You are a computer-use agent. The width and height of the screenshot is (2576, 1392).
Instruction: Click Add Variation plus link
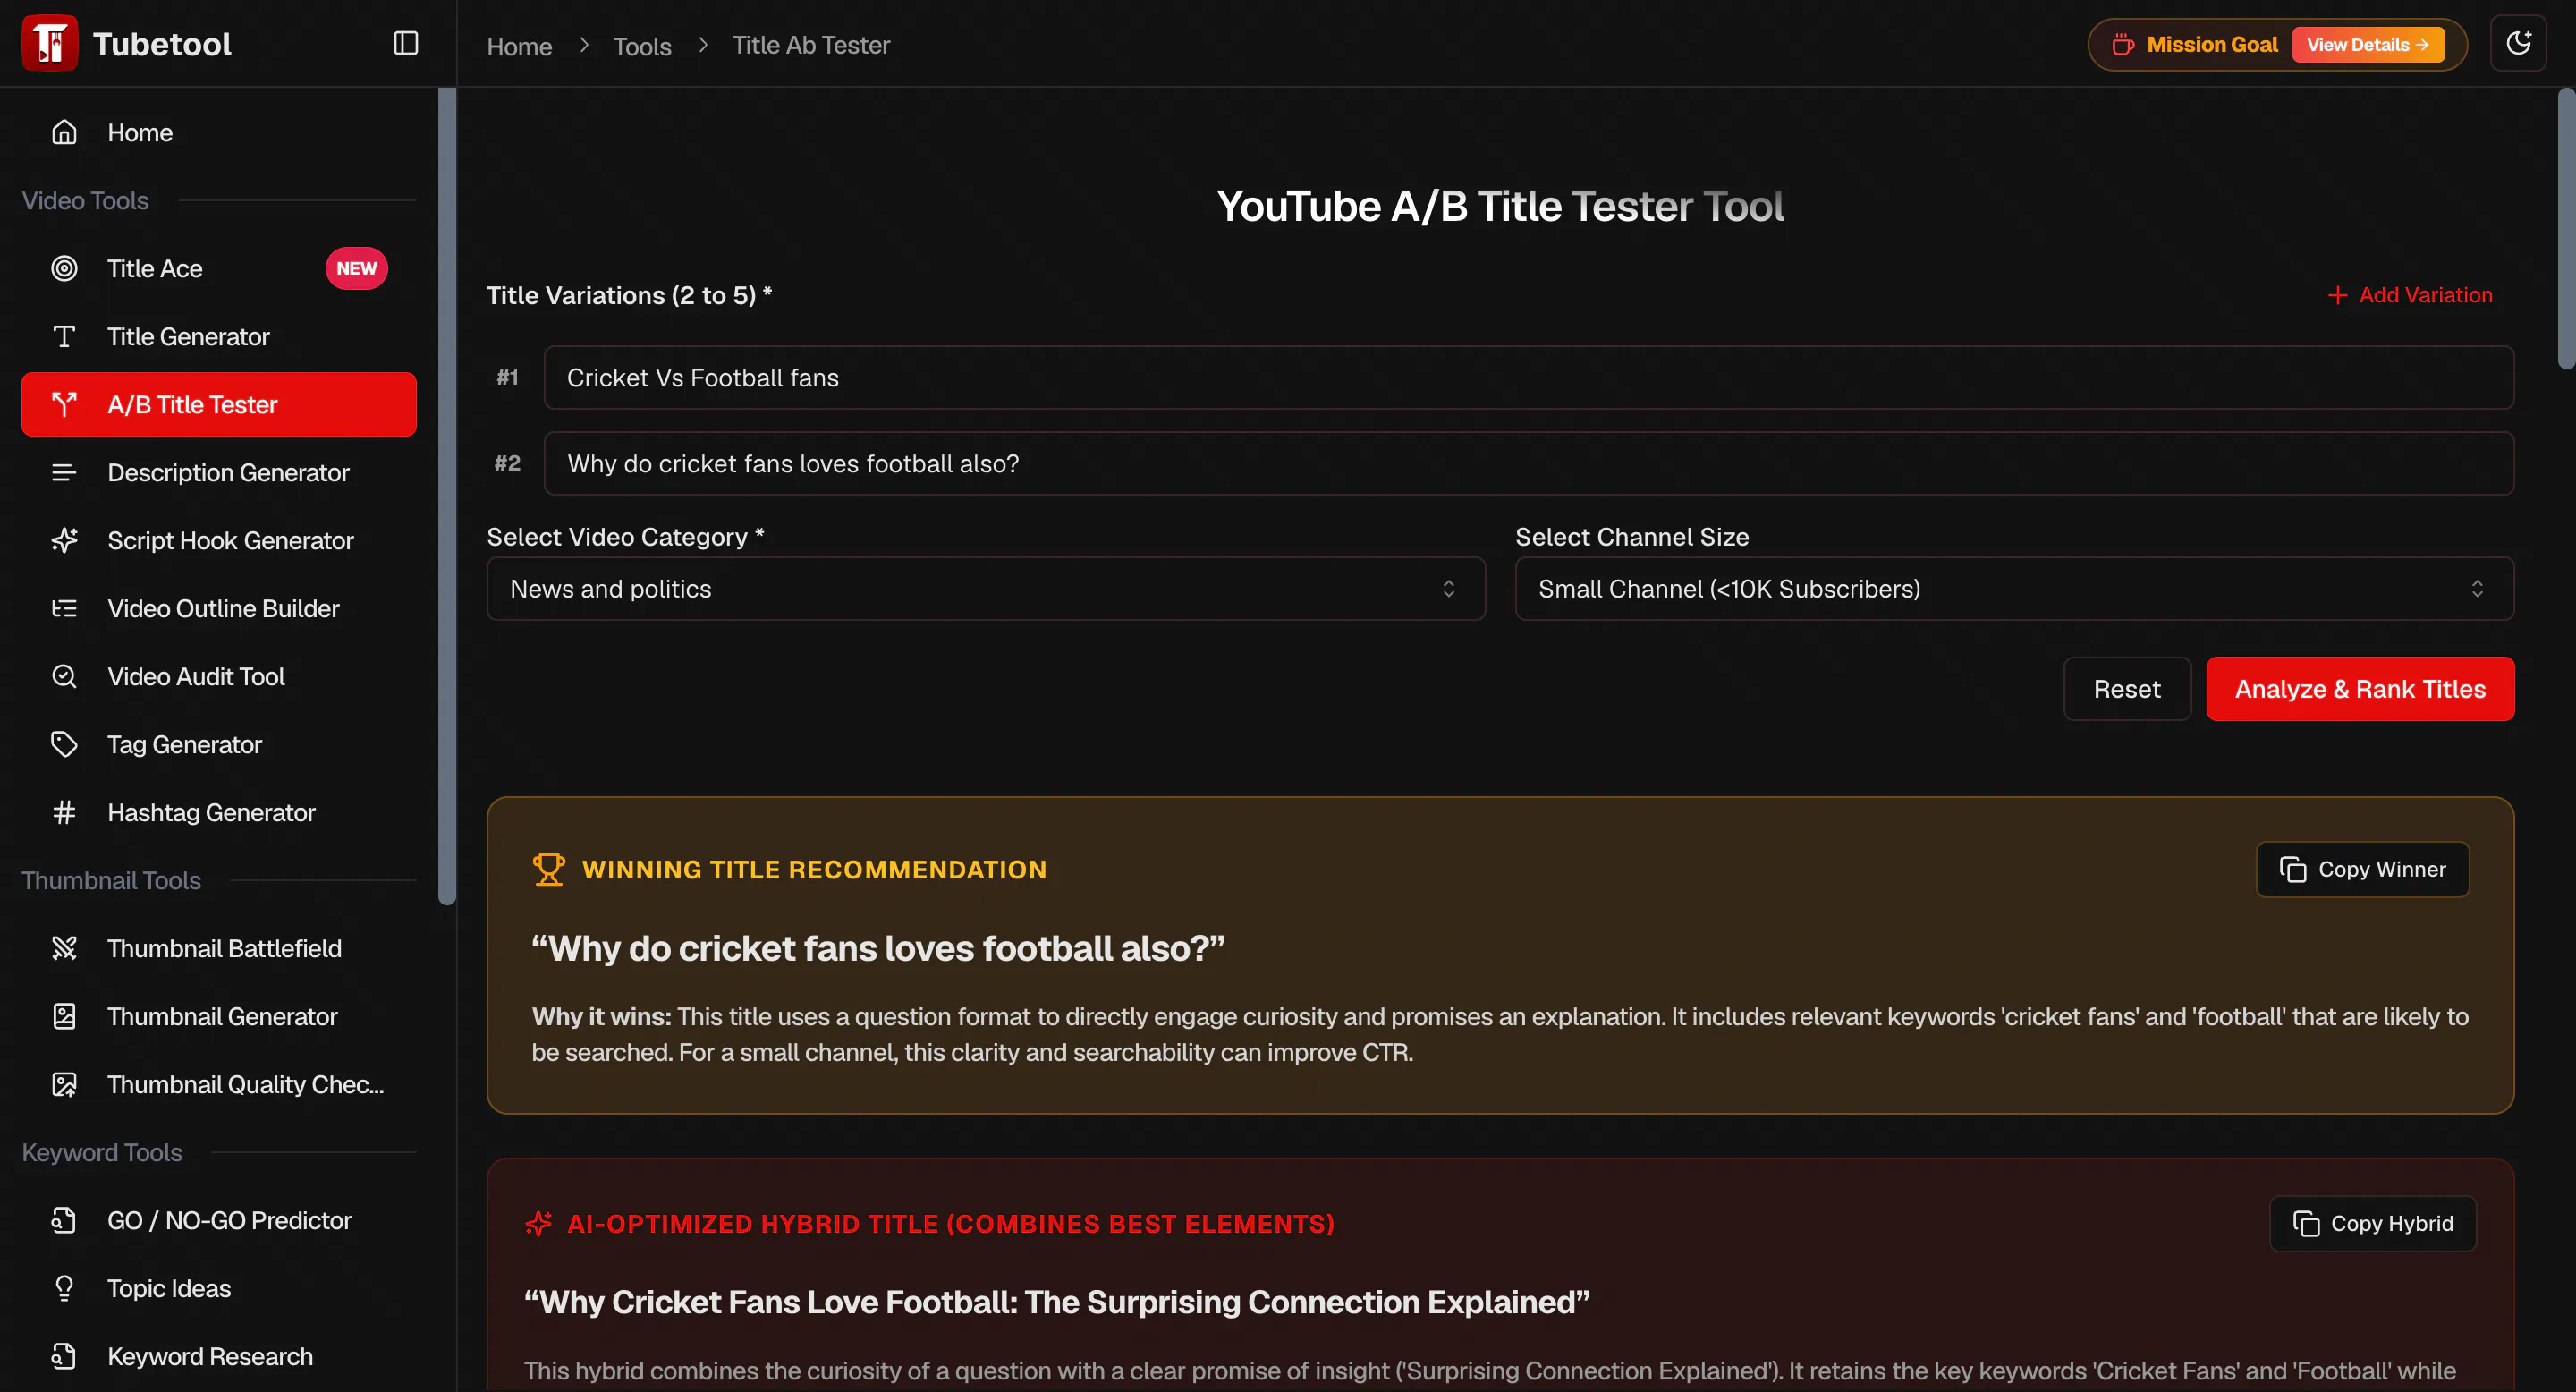point(2409,295)
